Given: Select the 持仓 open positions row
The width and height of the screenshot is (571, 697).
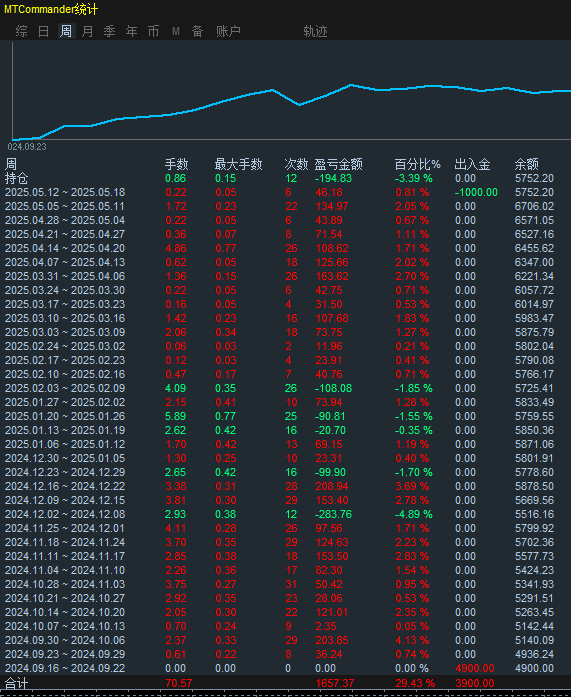Looking at the screenshot, I should [285, 178].
